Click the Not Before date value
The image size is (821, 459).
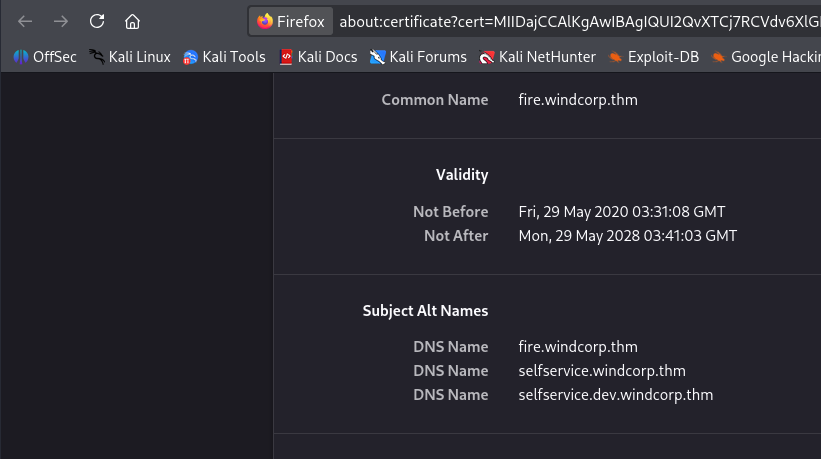tap(621, 212)
